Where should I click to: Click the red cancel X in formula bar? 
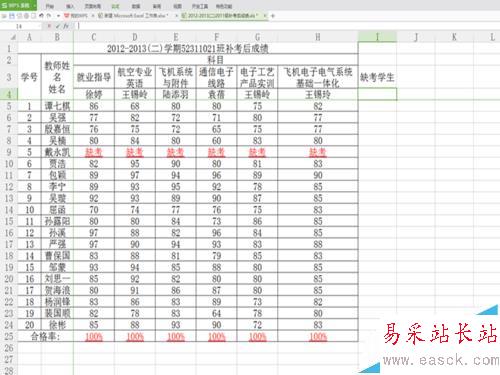coord(49,26)
